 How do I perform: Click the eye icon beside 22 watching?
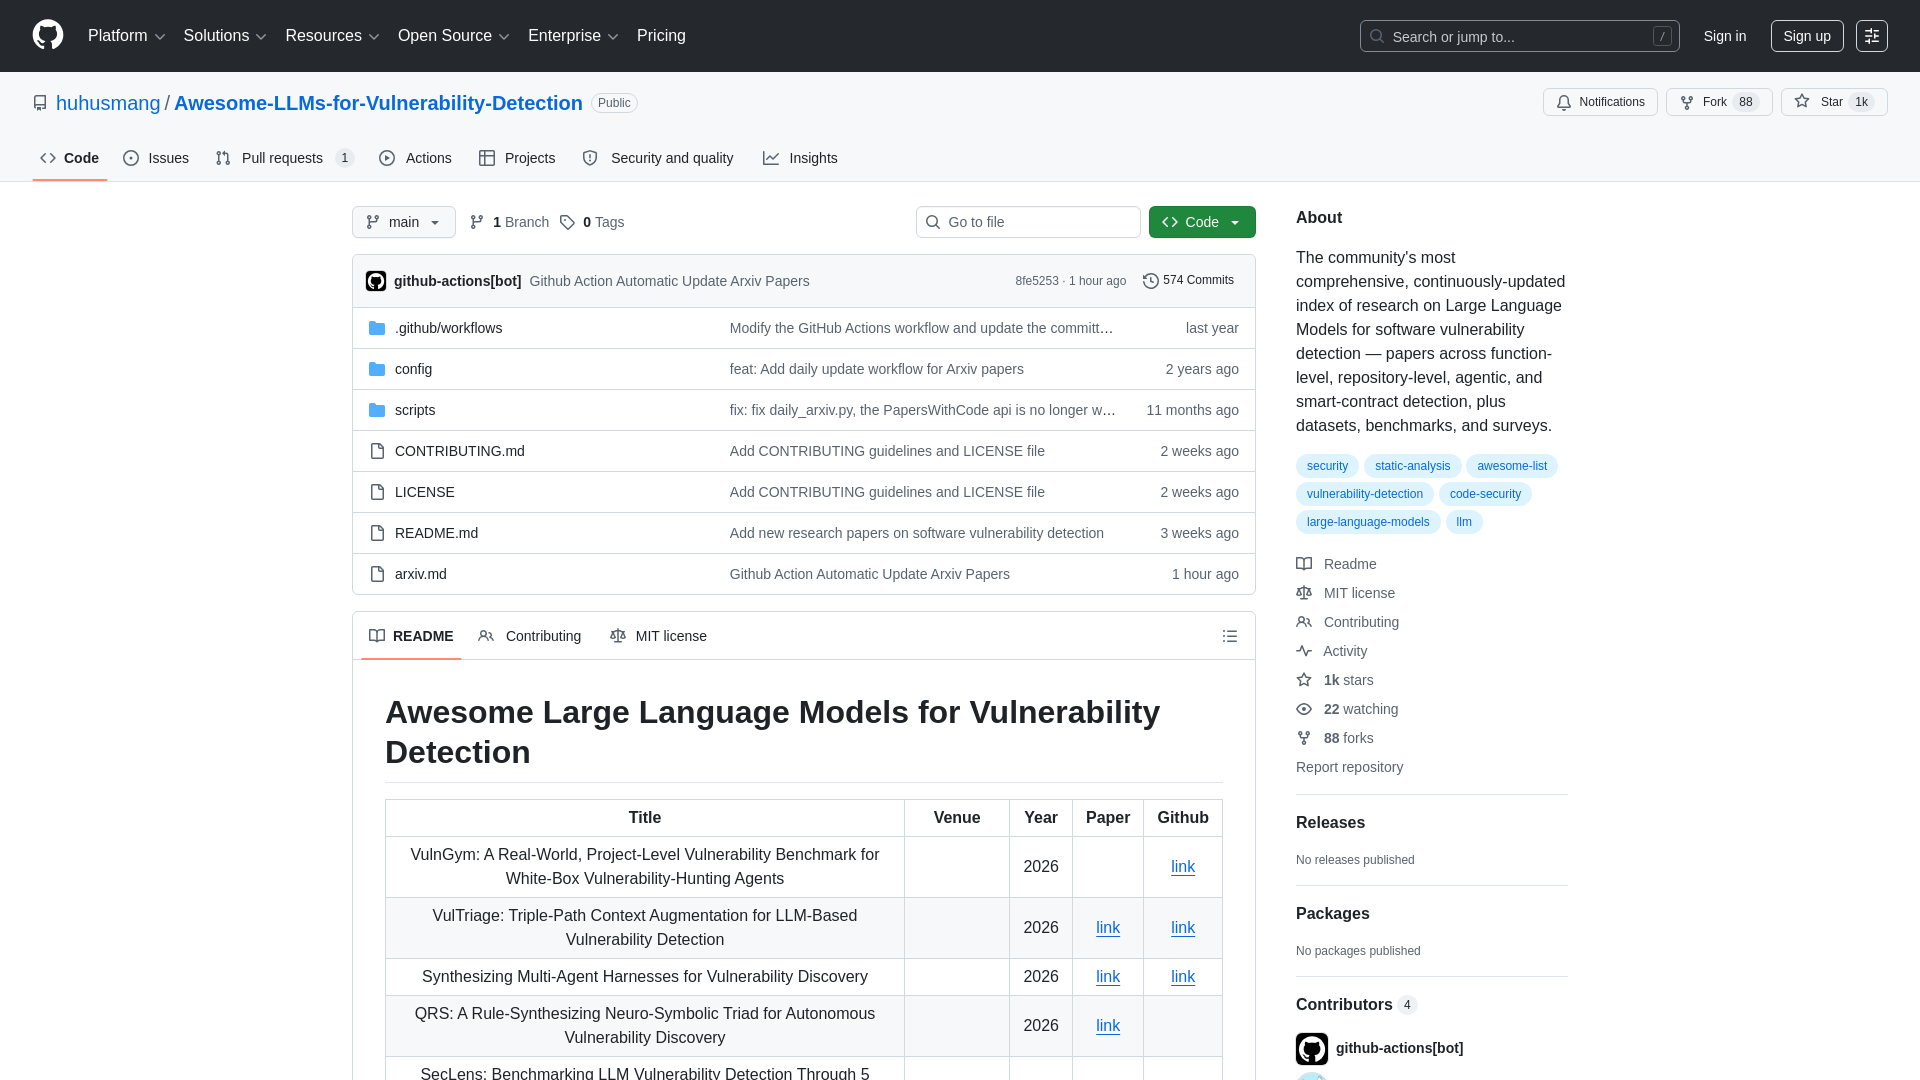tap(1304, 709)
